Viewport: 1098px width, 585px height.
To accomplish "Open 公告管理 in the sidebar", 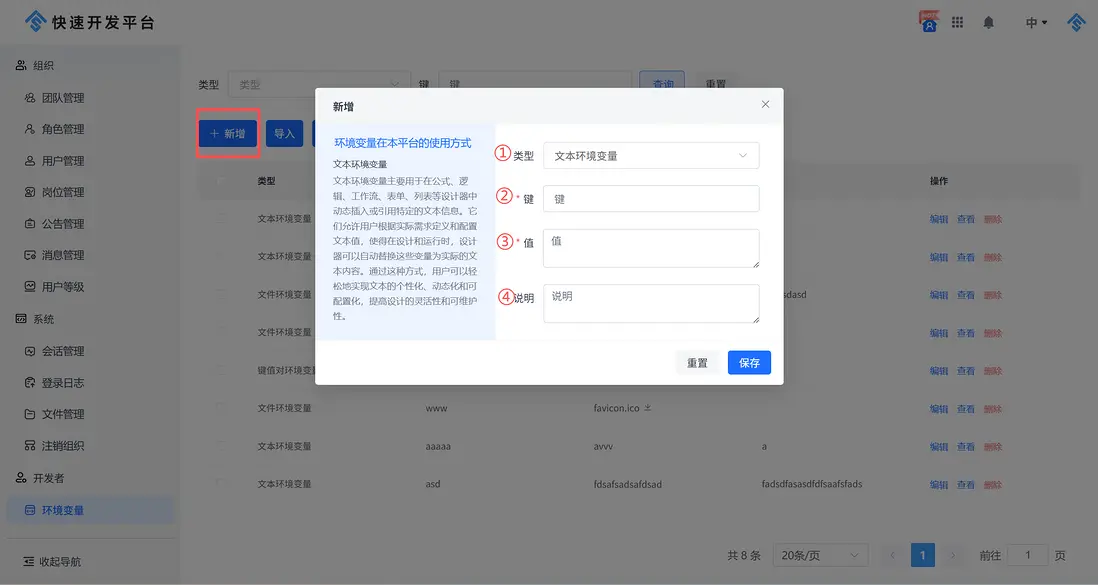I will (64, 223).
